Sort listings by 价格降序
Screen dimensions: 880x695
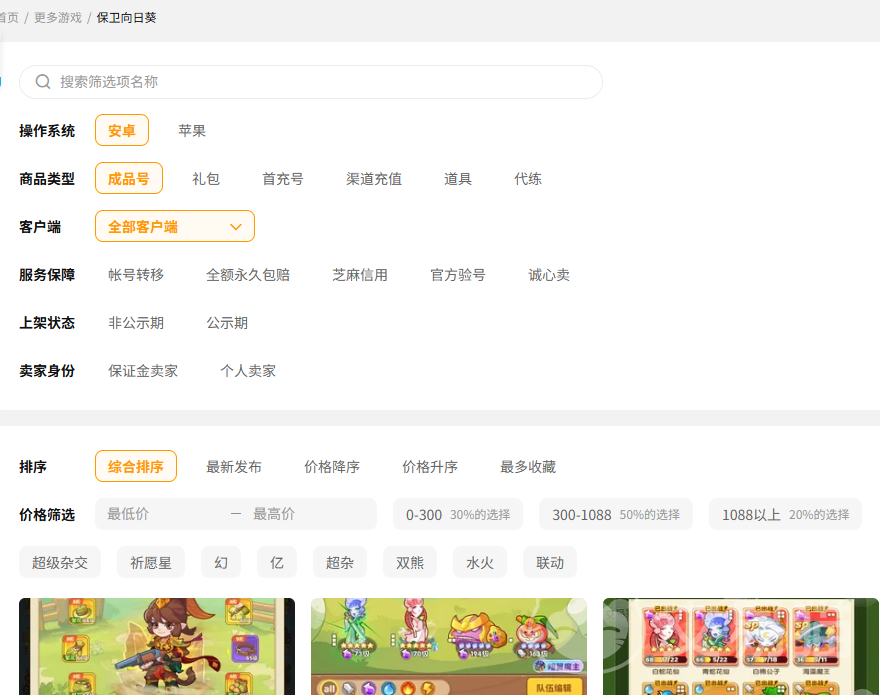click(332, 467)
